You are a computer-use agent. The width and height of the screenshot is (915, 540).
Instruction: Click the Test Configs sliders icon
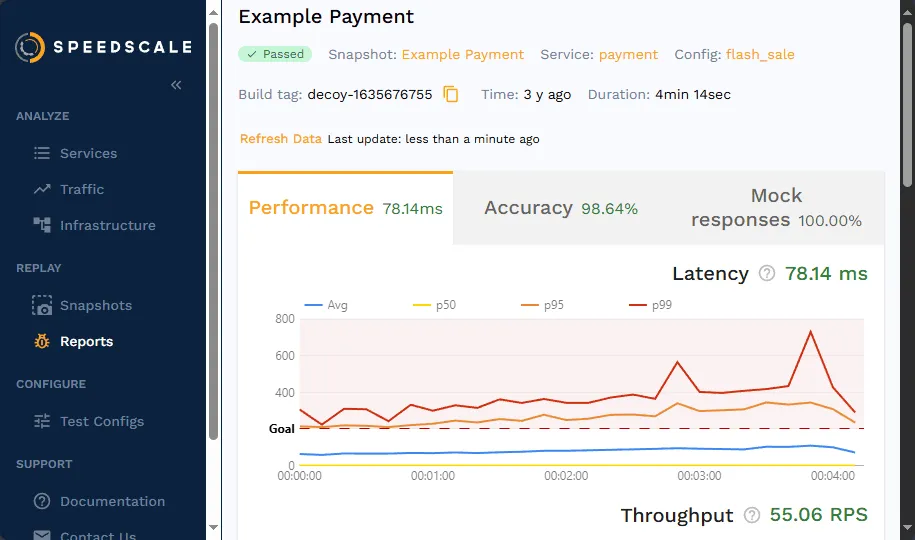pos(41,421)
